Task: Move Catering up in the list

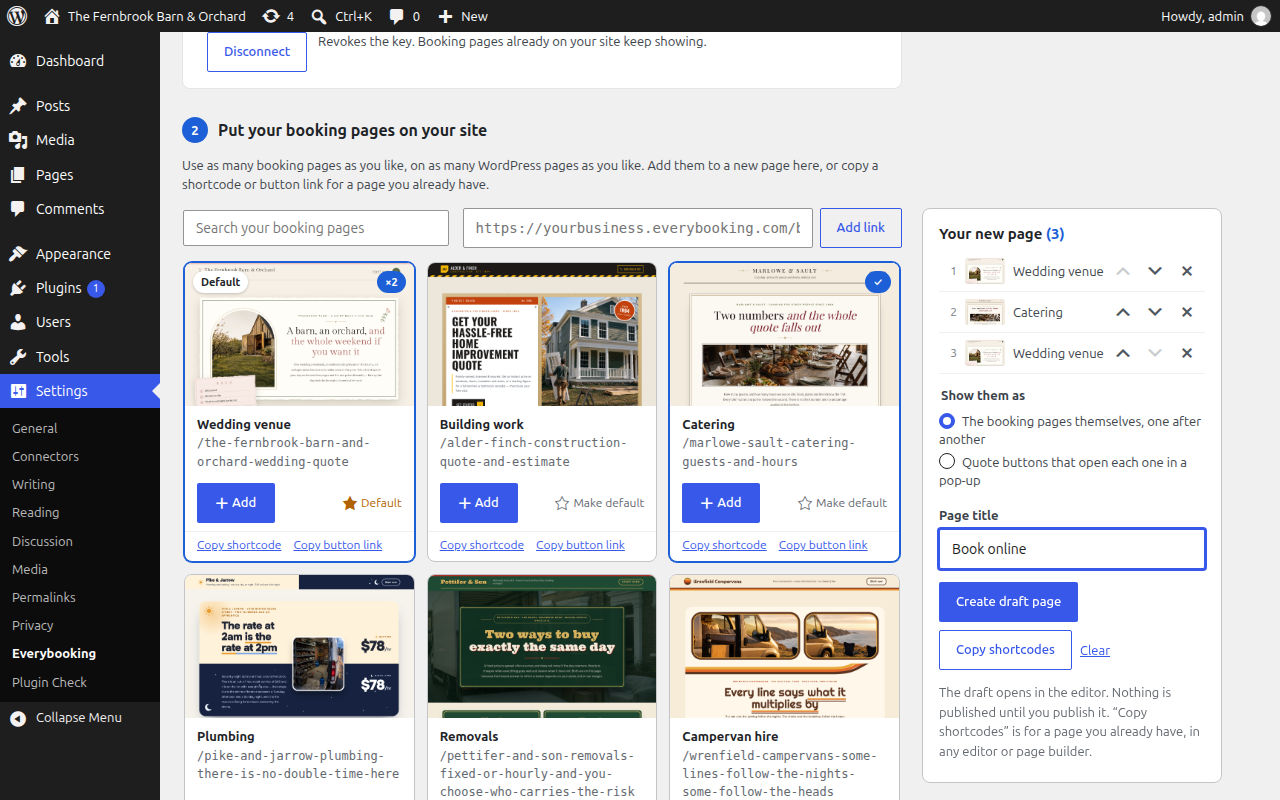Action: (x=1123, y=312)
